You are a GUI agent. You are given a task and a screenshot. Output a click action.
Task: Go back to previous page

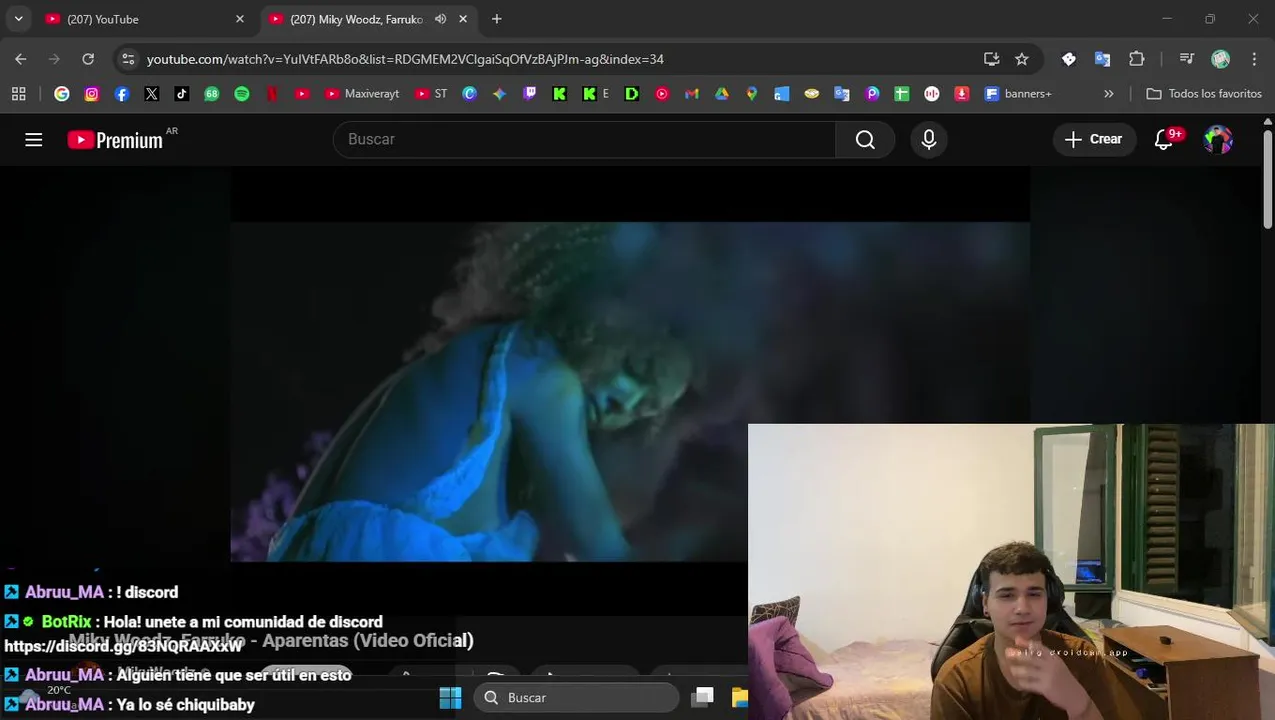(21, 59)
